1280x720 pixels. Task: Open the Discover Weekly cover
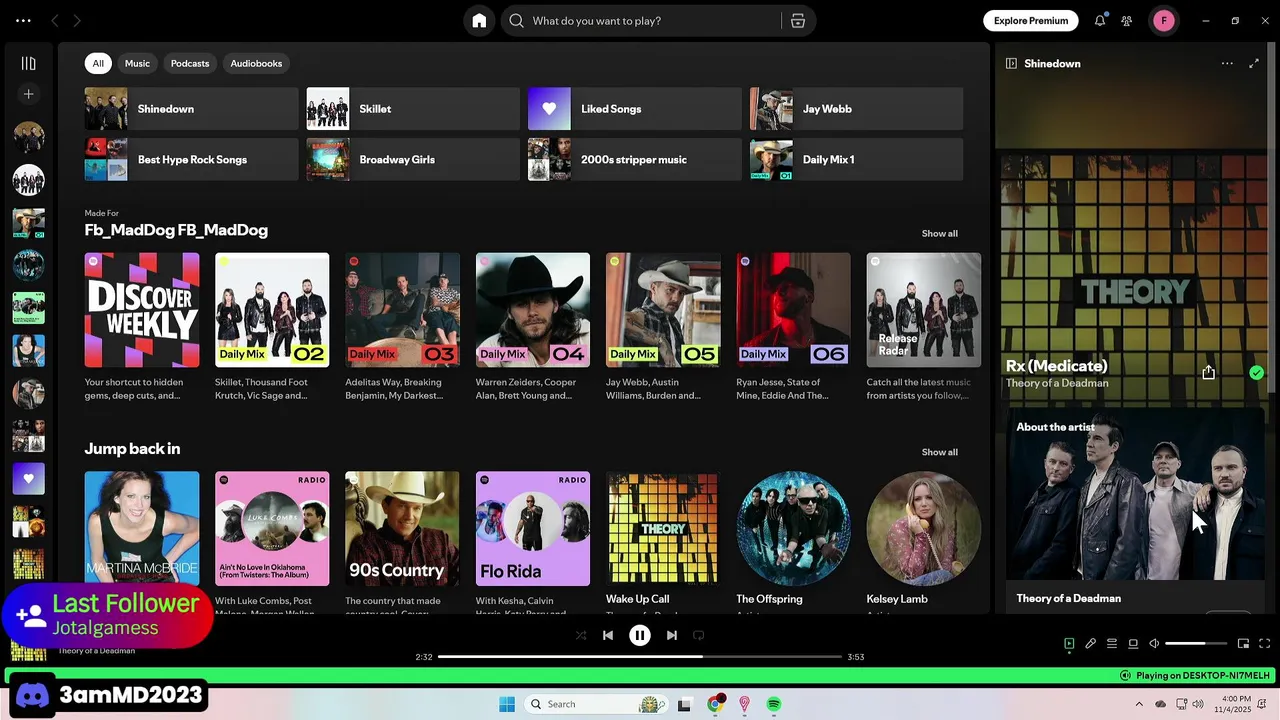pos(142,310)
